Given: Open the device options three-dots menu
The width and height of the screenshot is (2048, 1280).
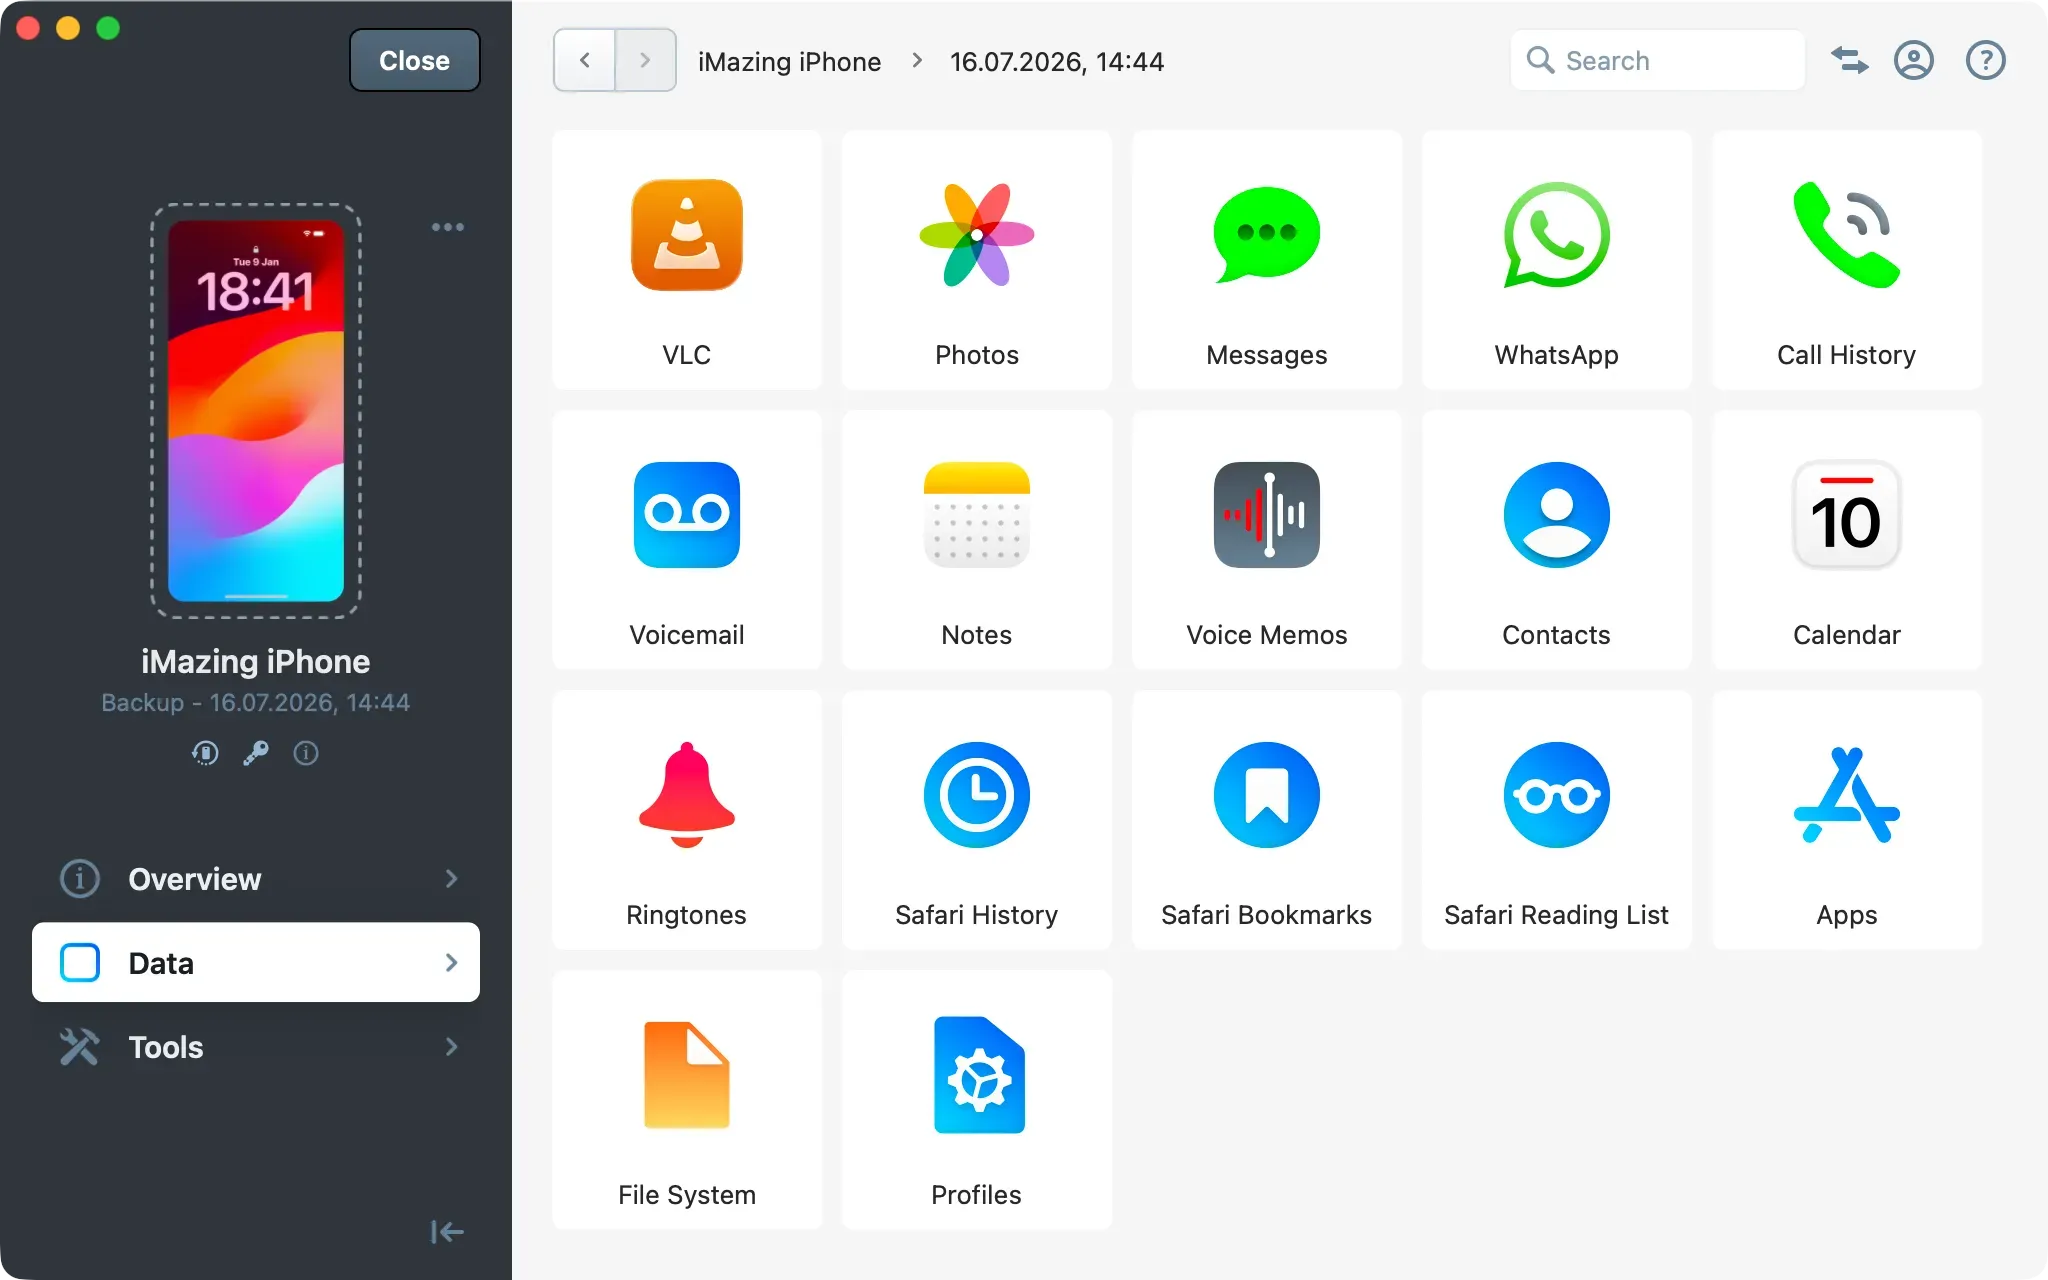Looking at the screenshot, I should (448, 227).
